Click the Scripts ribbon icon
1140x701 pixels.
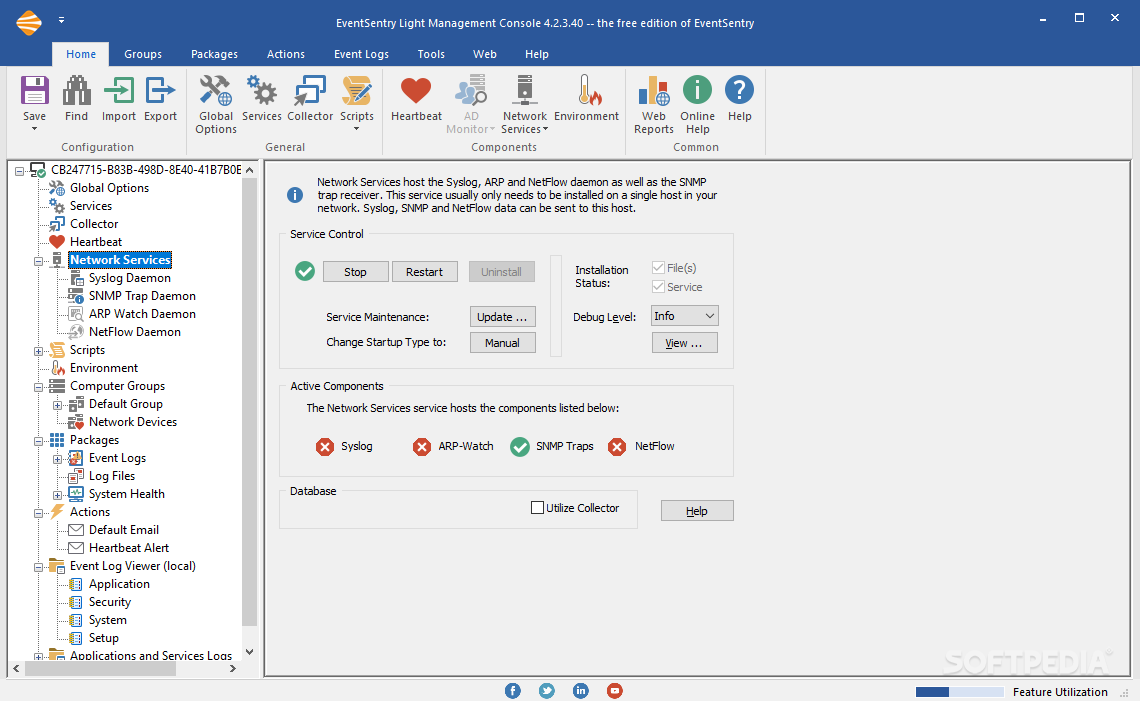pos(356,91)
